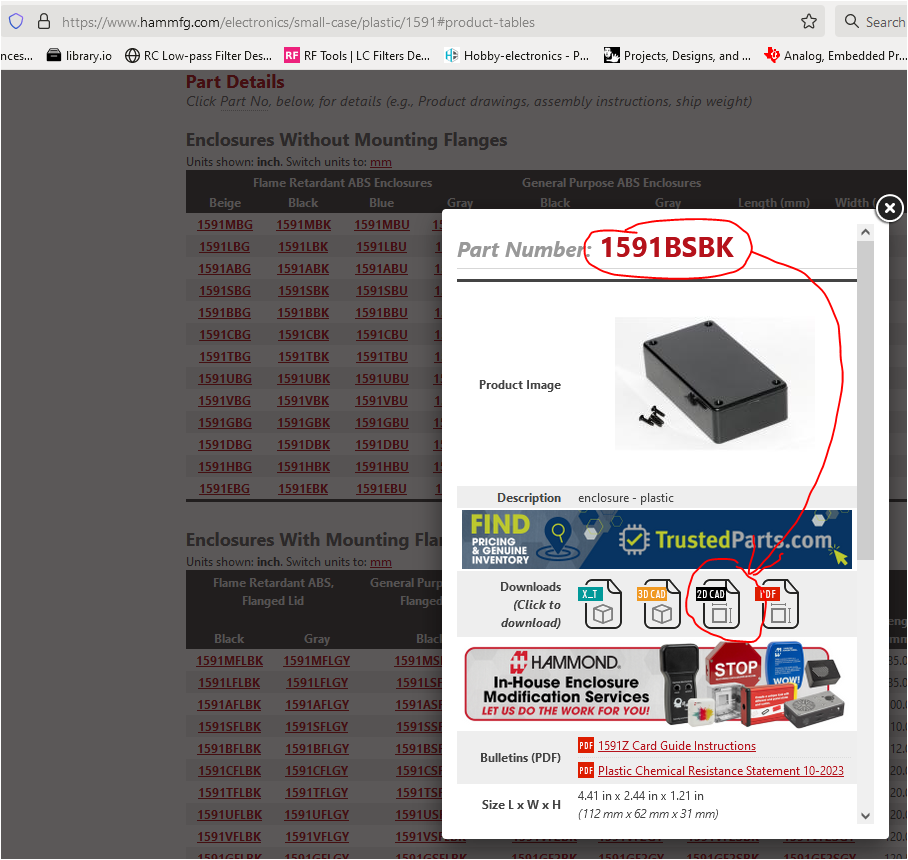Image resolution: width=908 pixels, height=860 pixels.
Task: Open part 1591LFLBK details
Action: (x=229, y=683)
